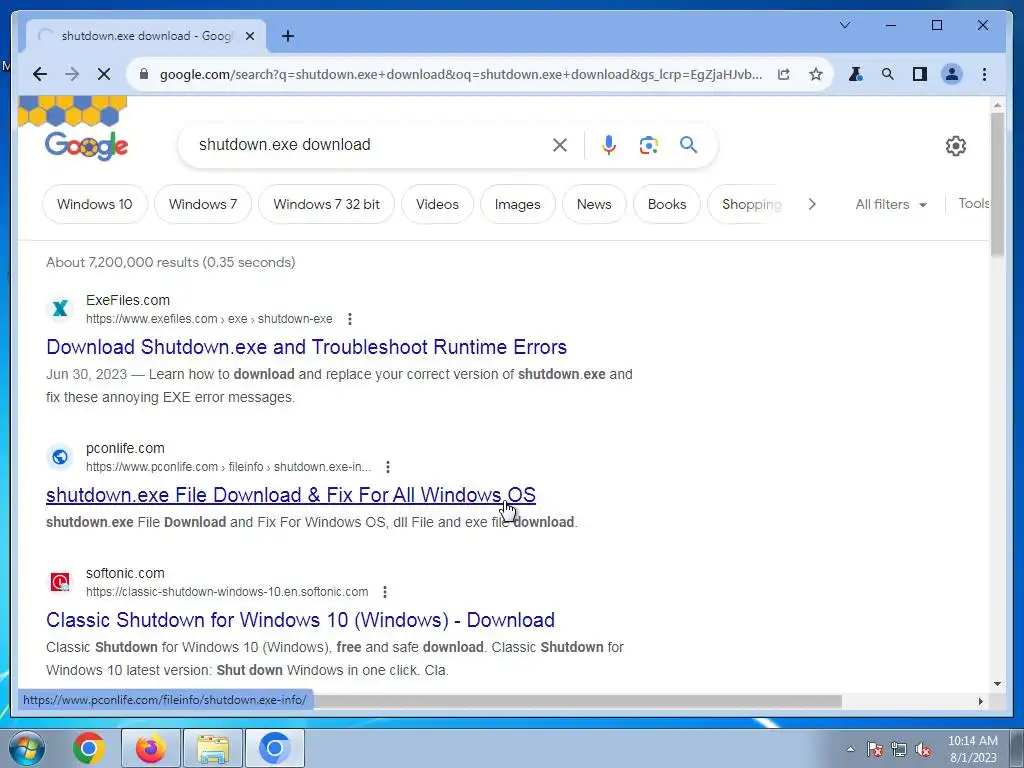Open Chrome Labs flask icon
This screenshot has width=1024, height=768.
tap(855, 74)
